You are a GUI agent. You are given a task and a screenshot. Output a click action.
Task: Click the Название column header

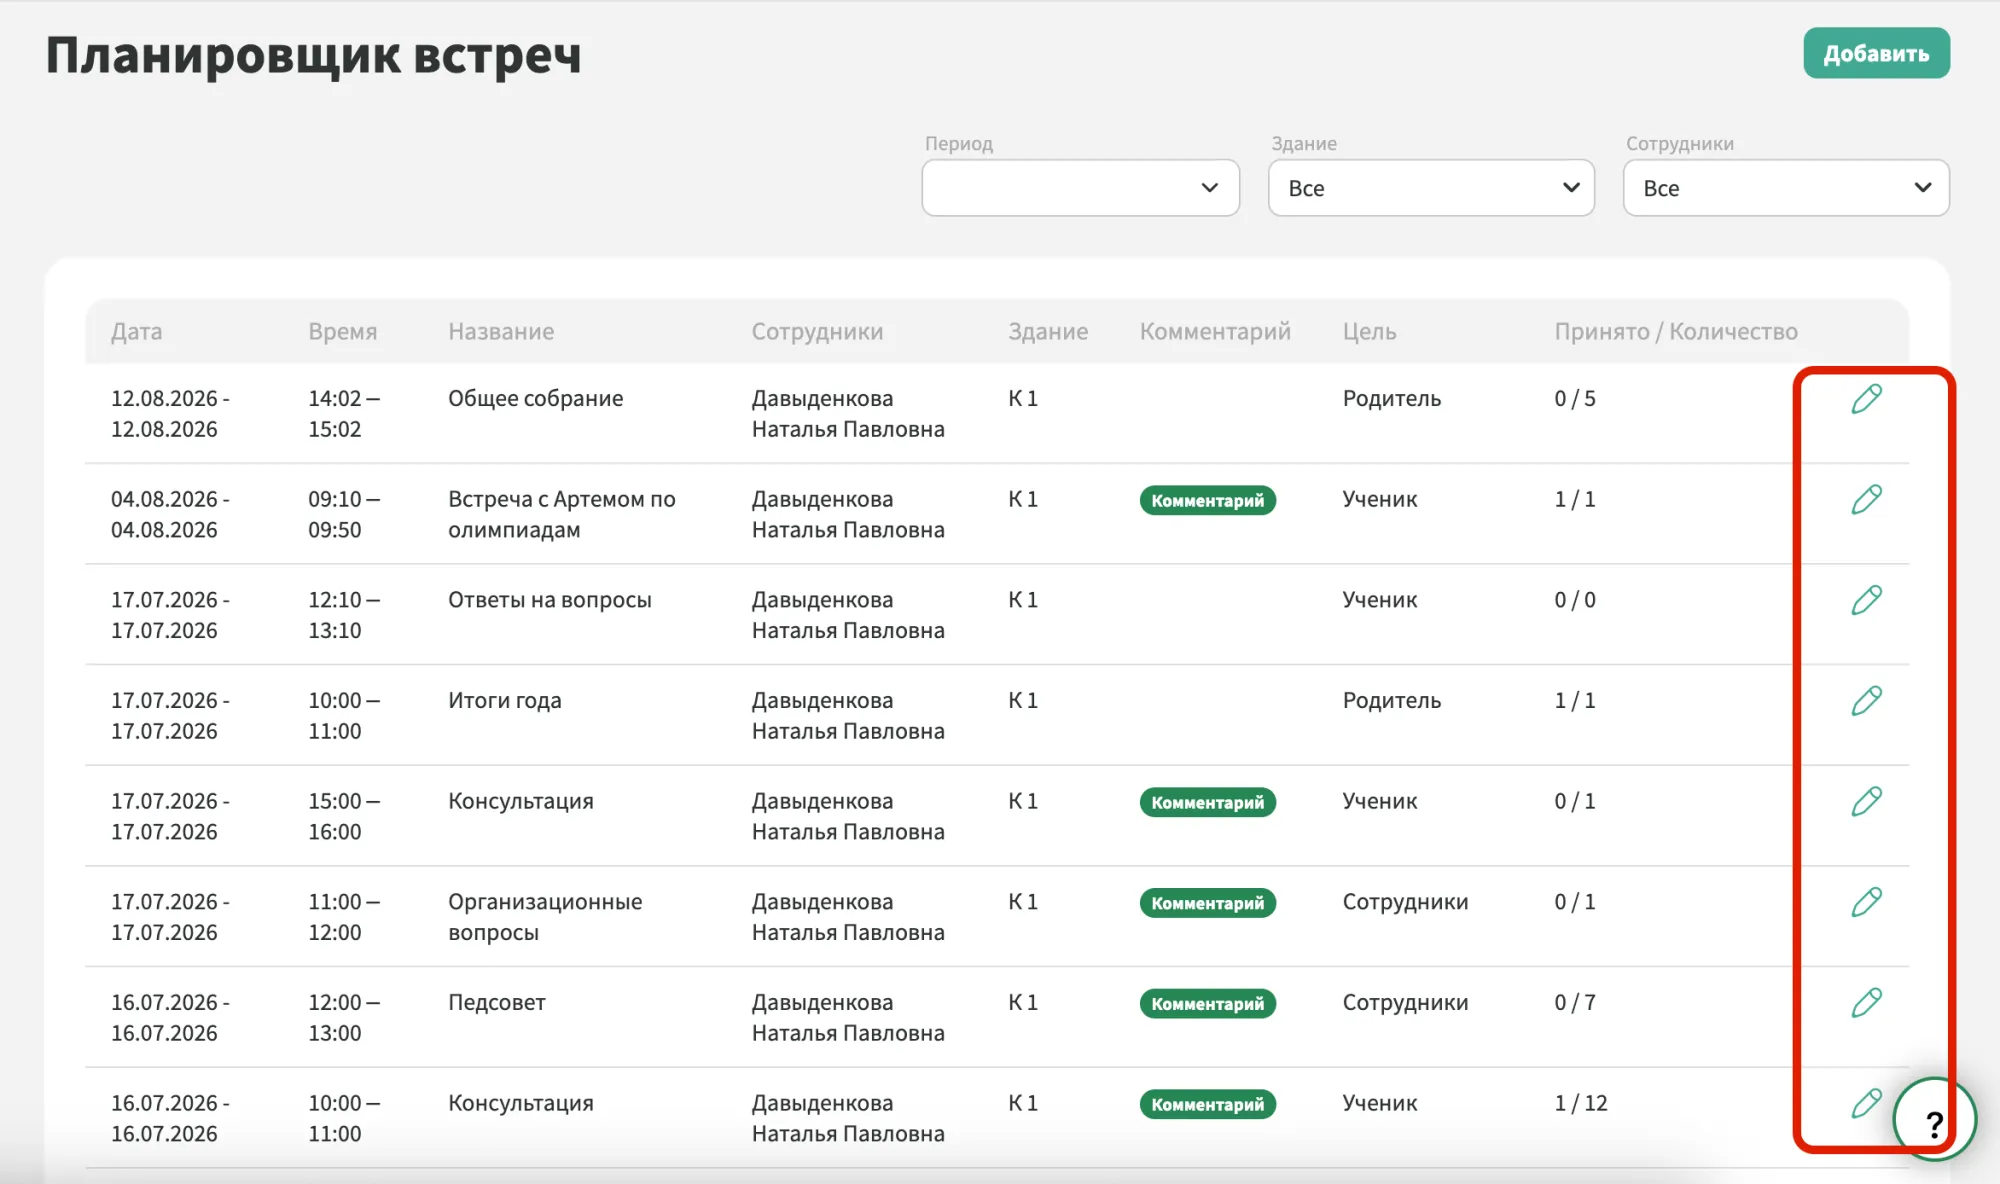pyautogui.click(x=500, y=331)
